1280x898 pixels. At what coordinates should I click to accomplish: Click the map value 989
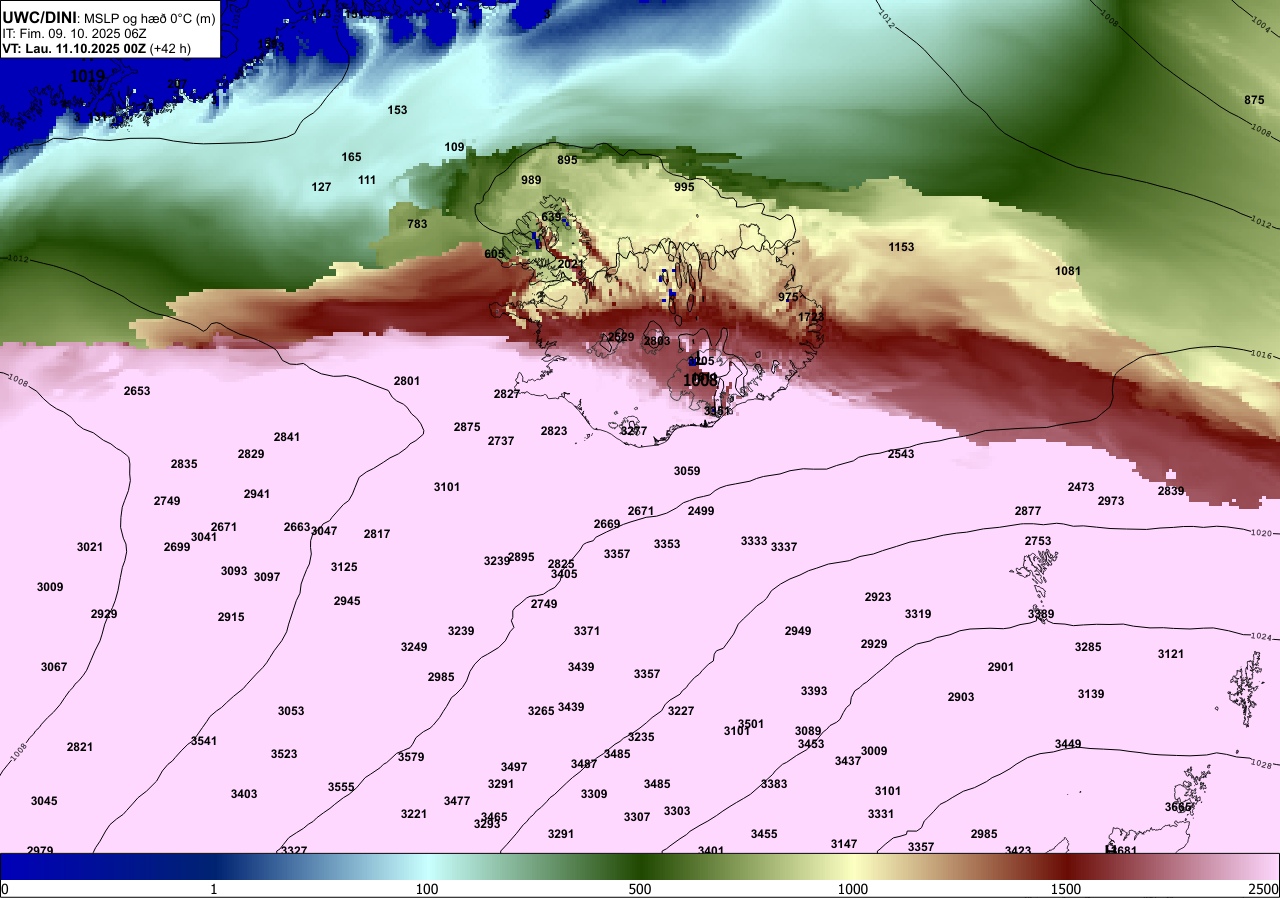click(x=531, y=180)
